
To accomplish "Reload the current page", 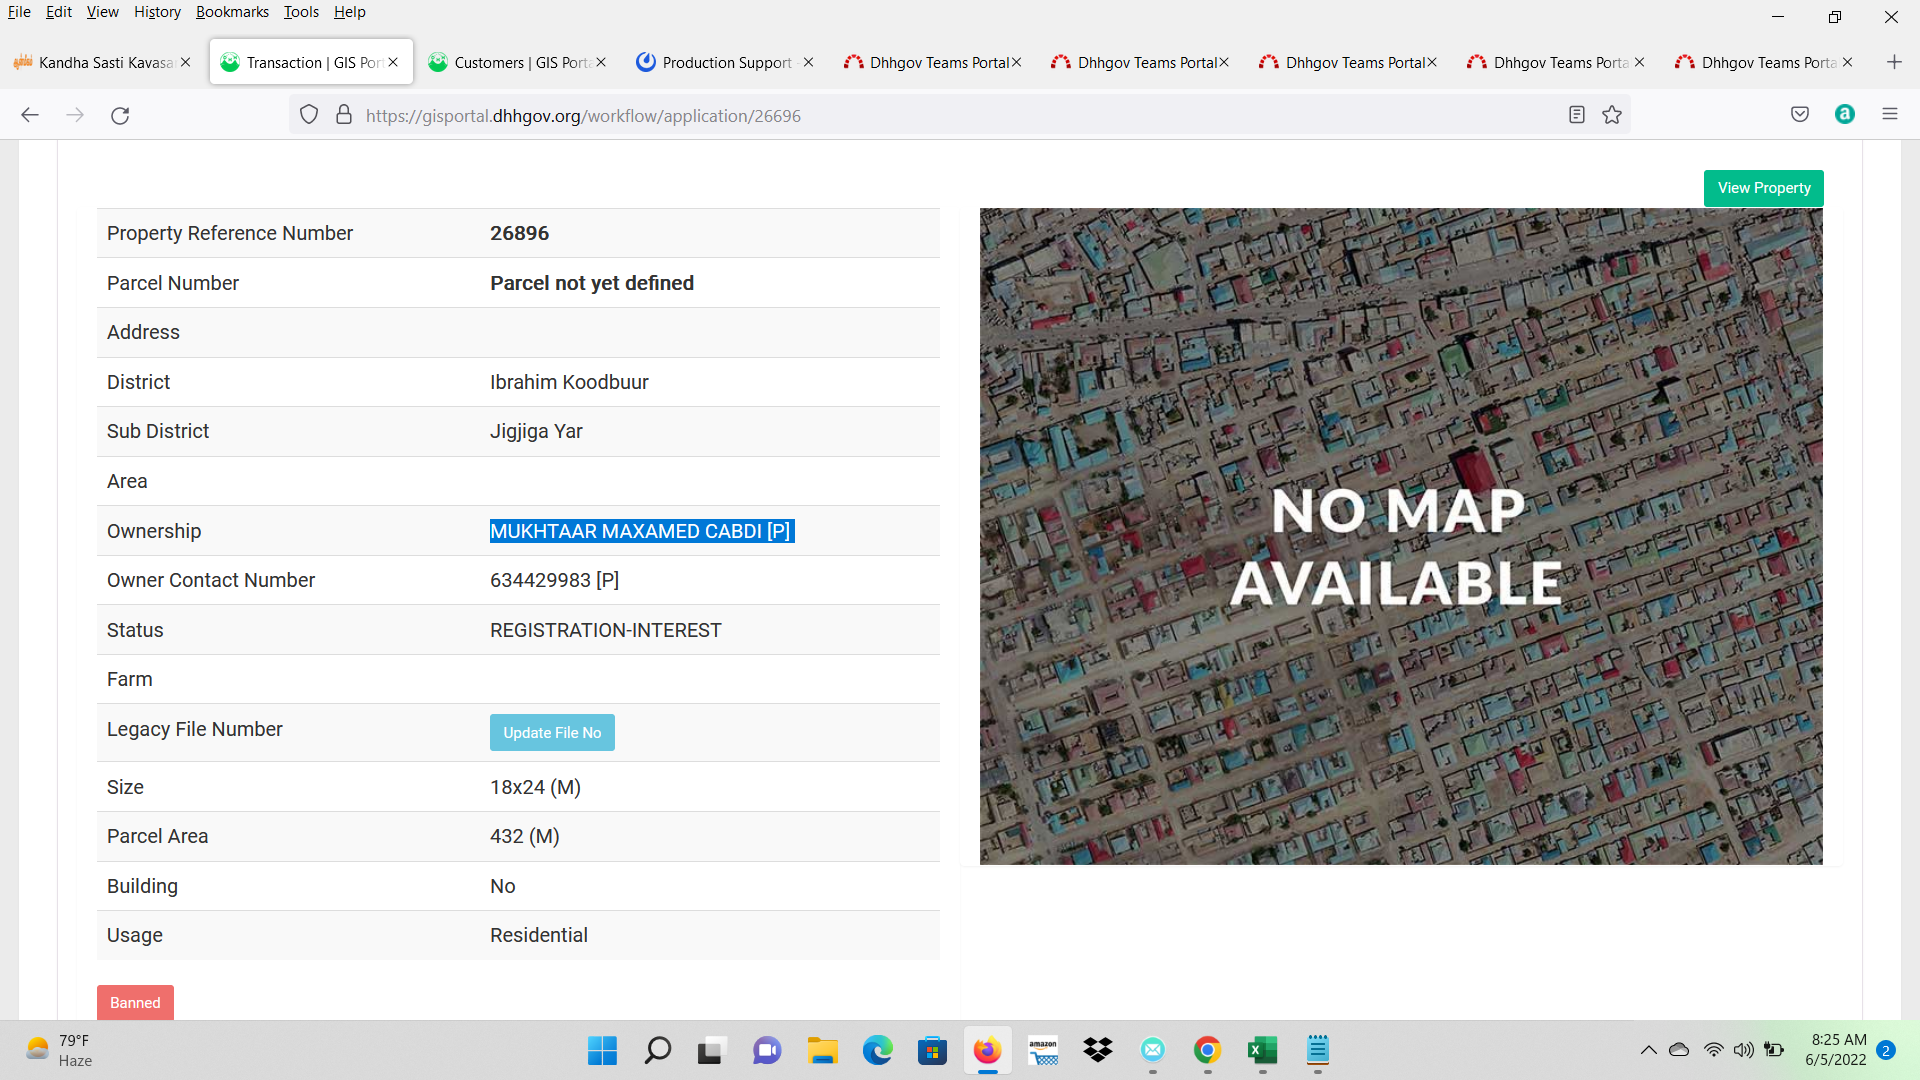I will (x=120, y=115).
